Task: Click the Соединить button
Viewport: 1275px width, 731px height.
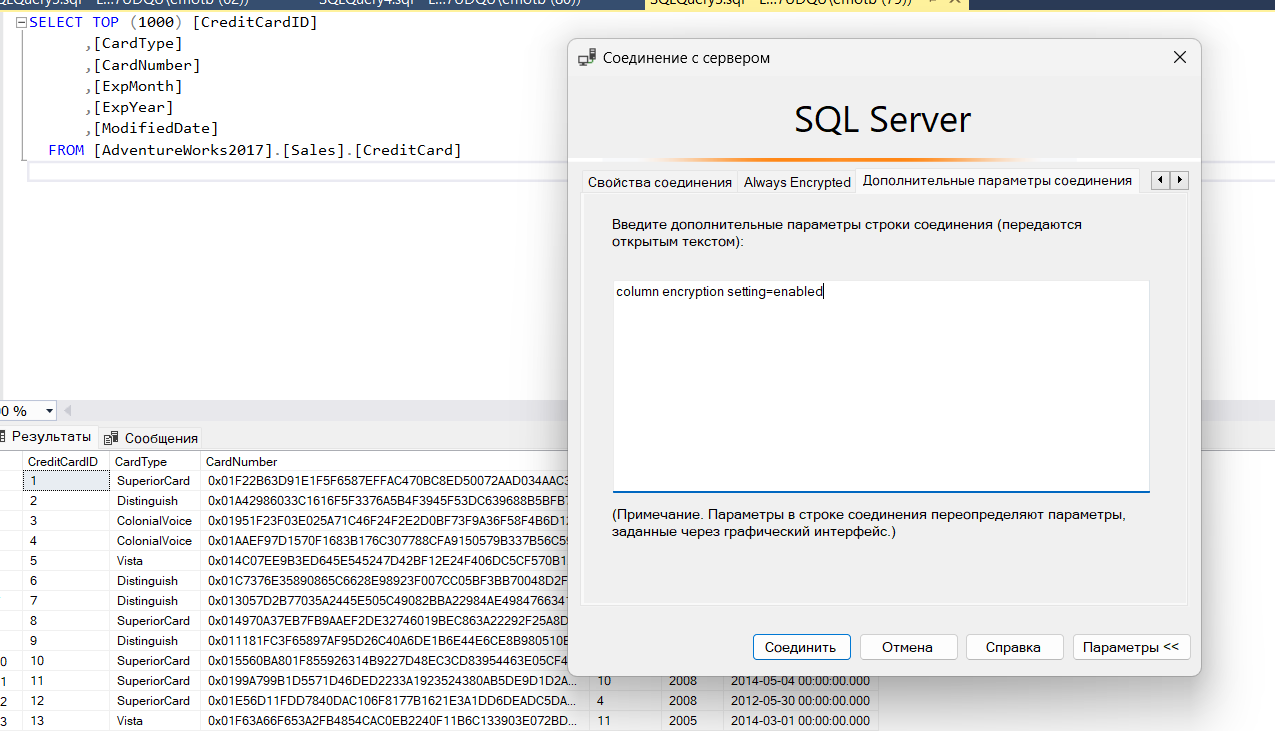Action: 801,647
